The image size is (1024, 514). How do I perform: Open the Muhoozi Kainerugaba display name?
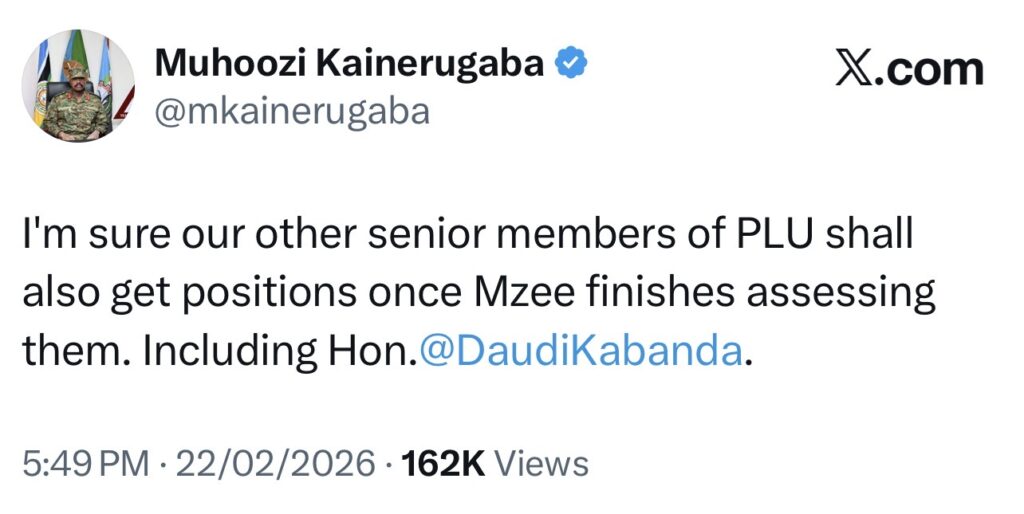pos(350,65)
